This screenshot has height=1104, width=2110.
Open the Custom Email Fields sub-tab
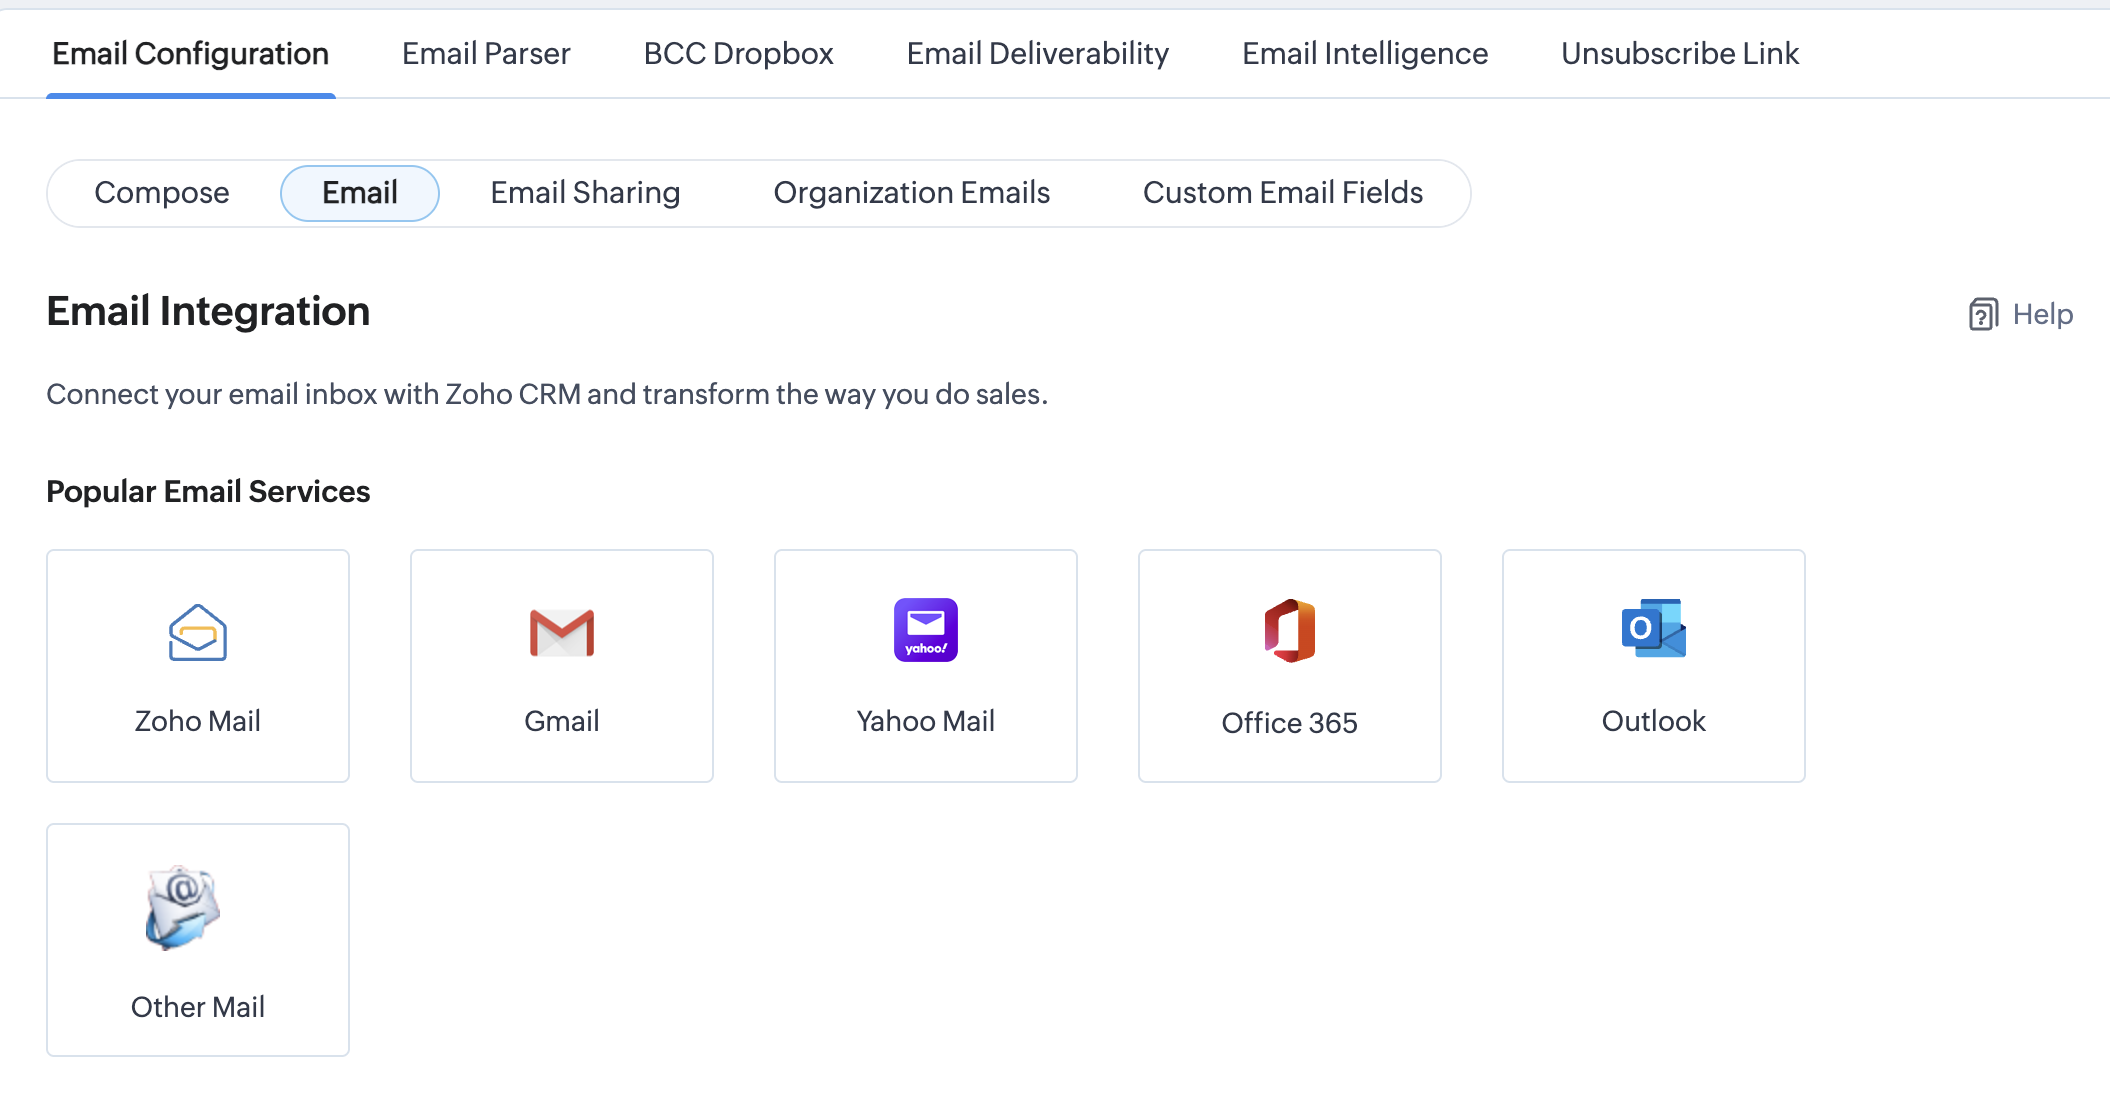(x=1282, y=192)
